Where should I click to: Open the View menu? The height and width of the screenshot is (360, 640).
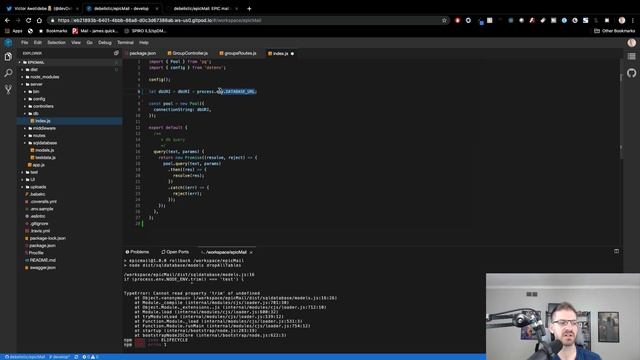coord(76,42)
